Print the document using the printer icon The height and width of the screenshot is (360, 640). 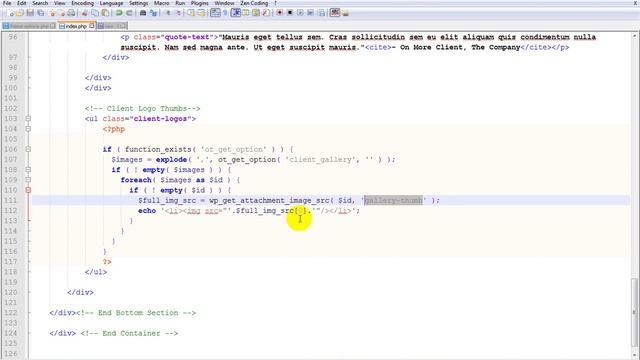point(71,13)
